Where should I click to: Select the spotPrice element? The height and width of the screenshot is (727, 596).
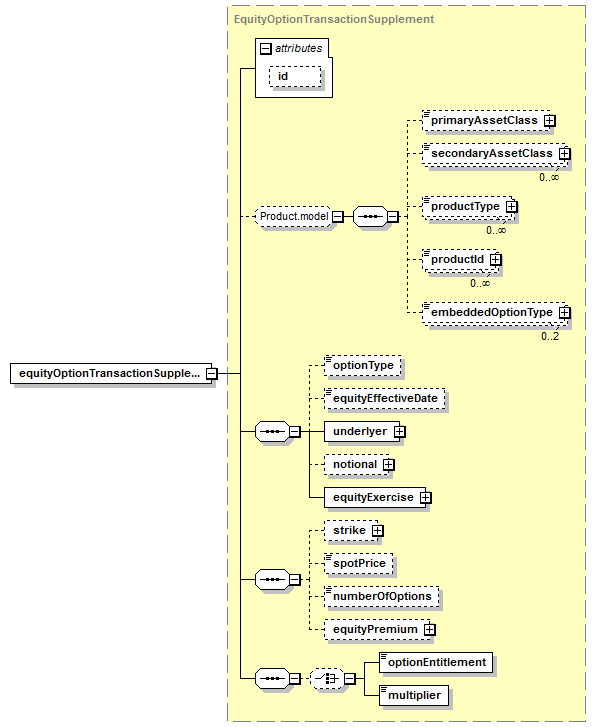tap(359, 563)
